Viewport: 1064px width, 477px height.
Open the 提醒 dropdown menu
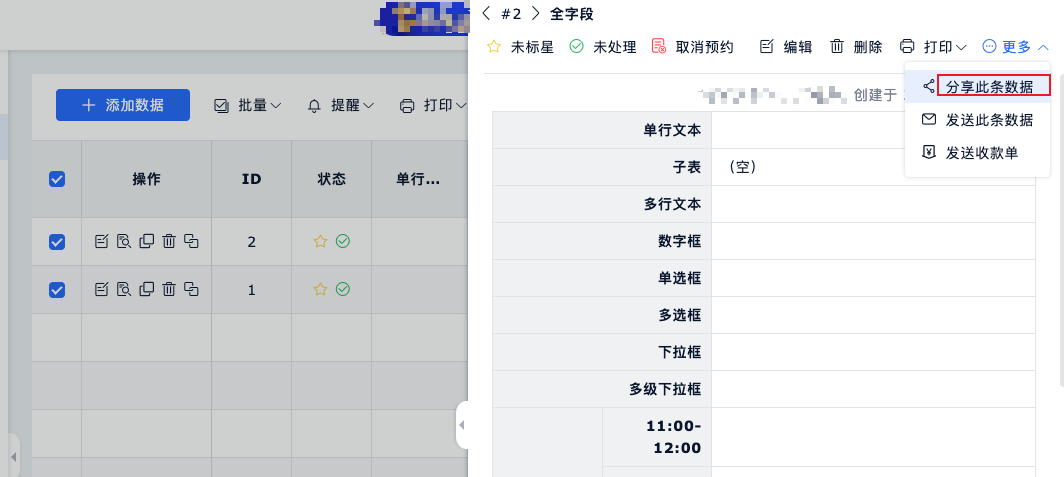click(x=340, y=105)
